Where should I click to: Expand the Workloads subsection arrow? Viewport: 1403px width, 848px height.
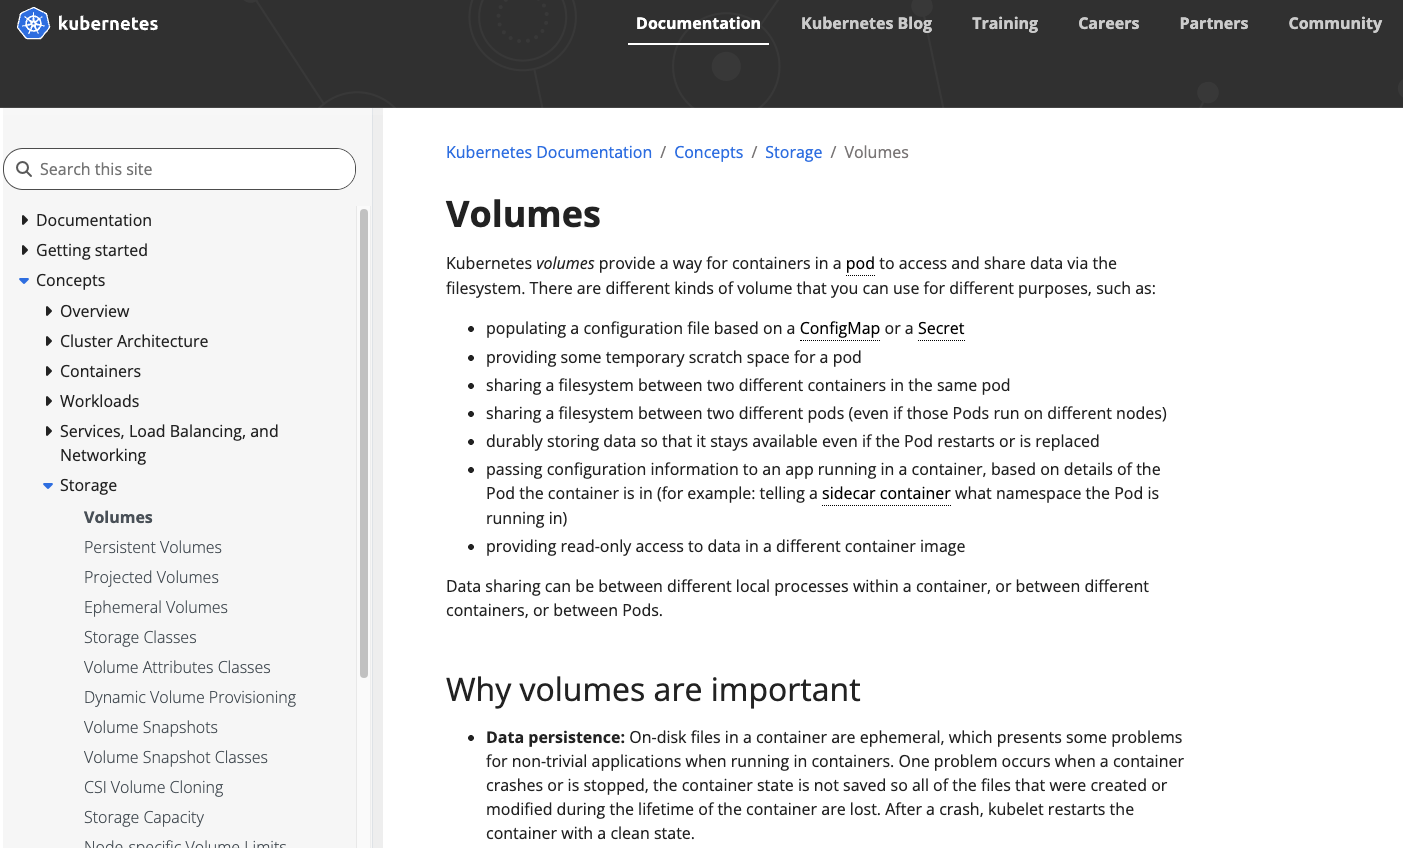point(48,401)
